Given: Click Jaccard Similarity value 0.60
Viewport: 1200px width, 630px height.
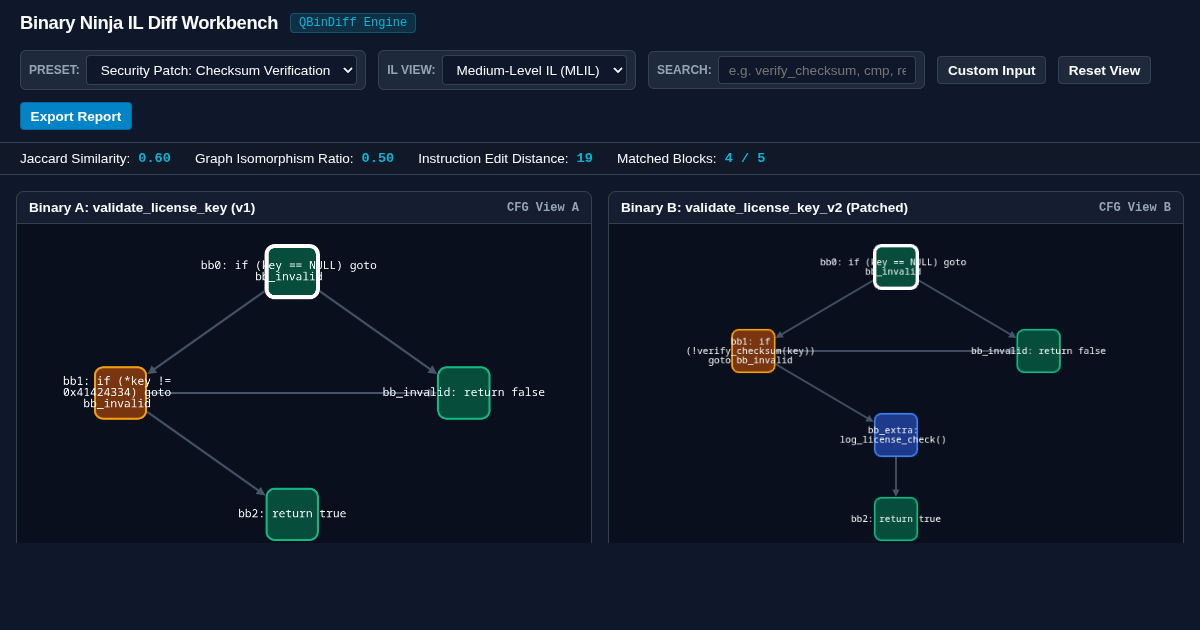Looking at the screenshot, I should [154, 158].
